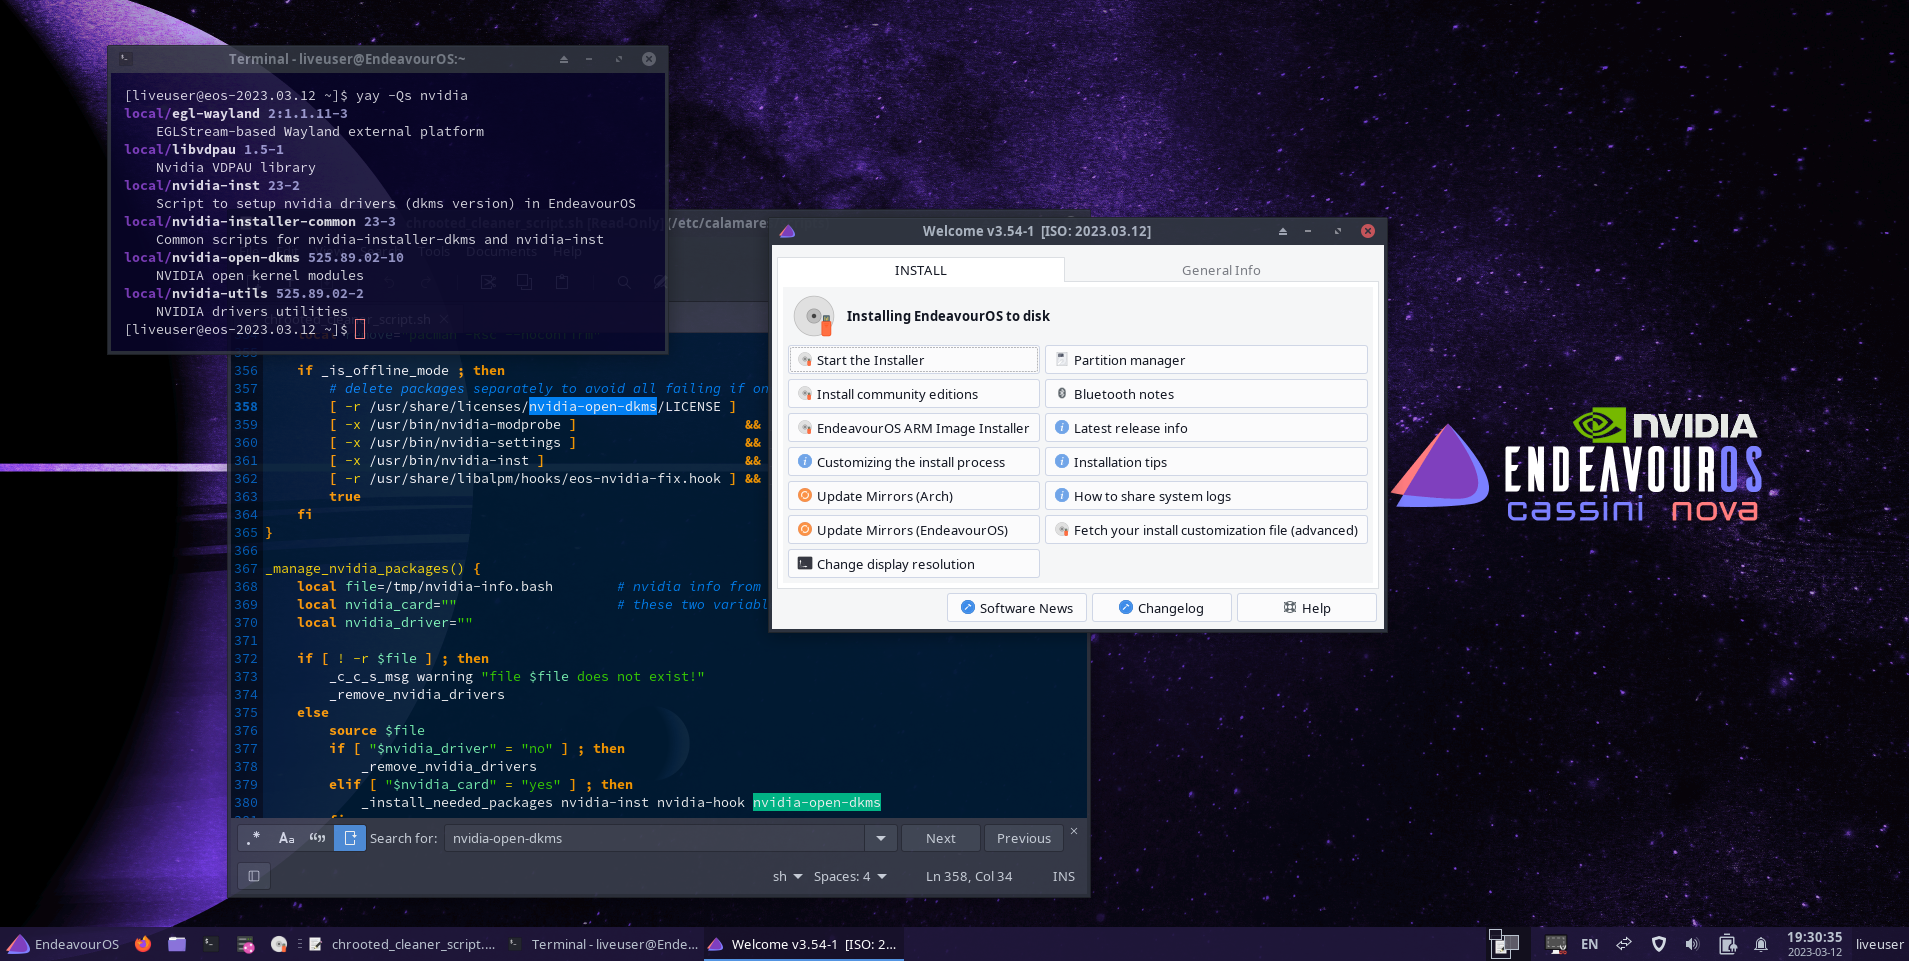Close the editor search bar
The width and height of the screenshot is (1909, 961).
pos(1074,831)
